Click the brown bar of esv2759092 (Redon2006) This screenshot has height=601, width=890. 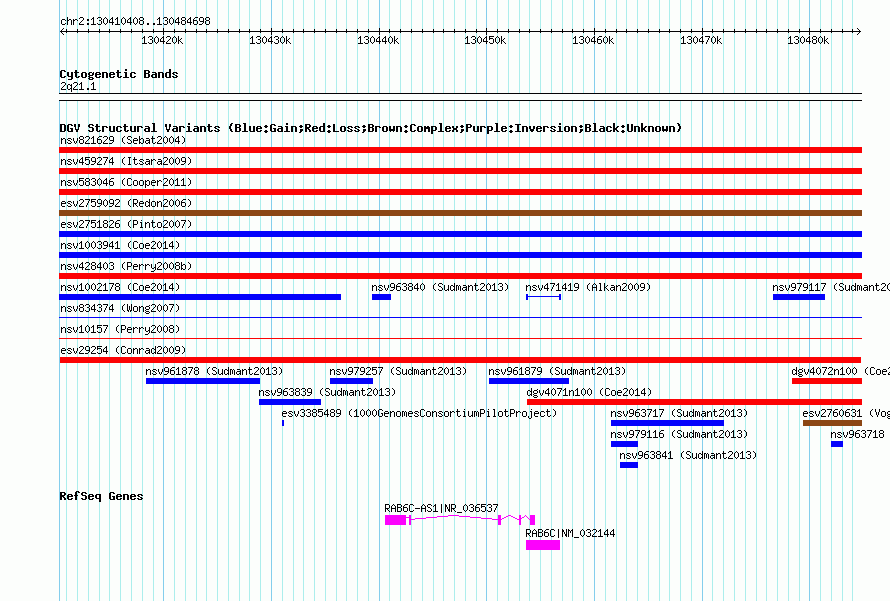[x=460, y=213]
